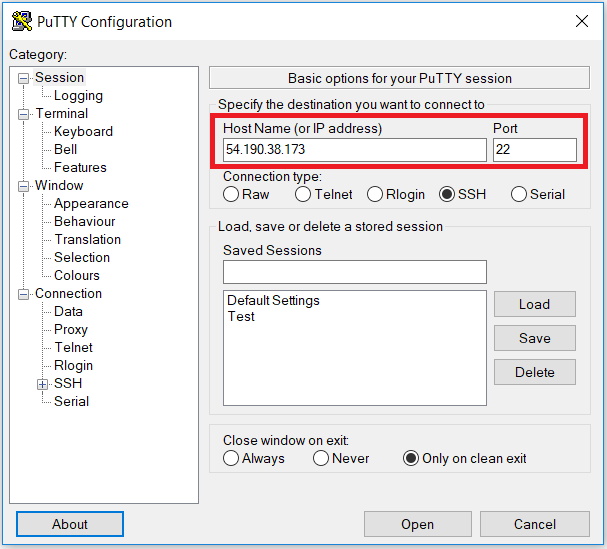Set close window on exit to Never
The image size is (607, 549).
point(321,458)
